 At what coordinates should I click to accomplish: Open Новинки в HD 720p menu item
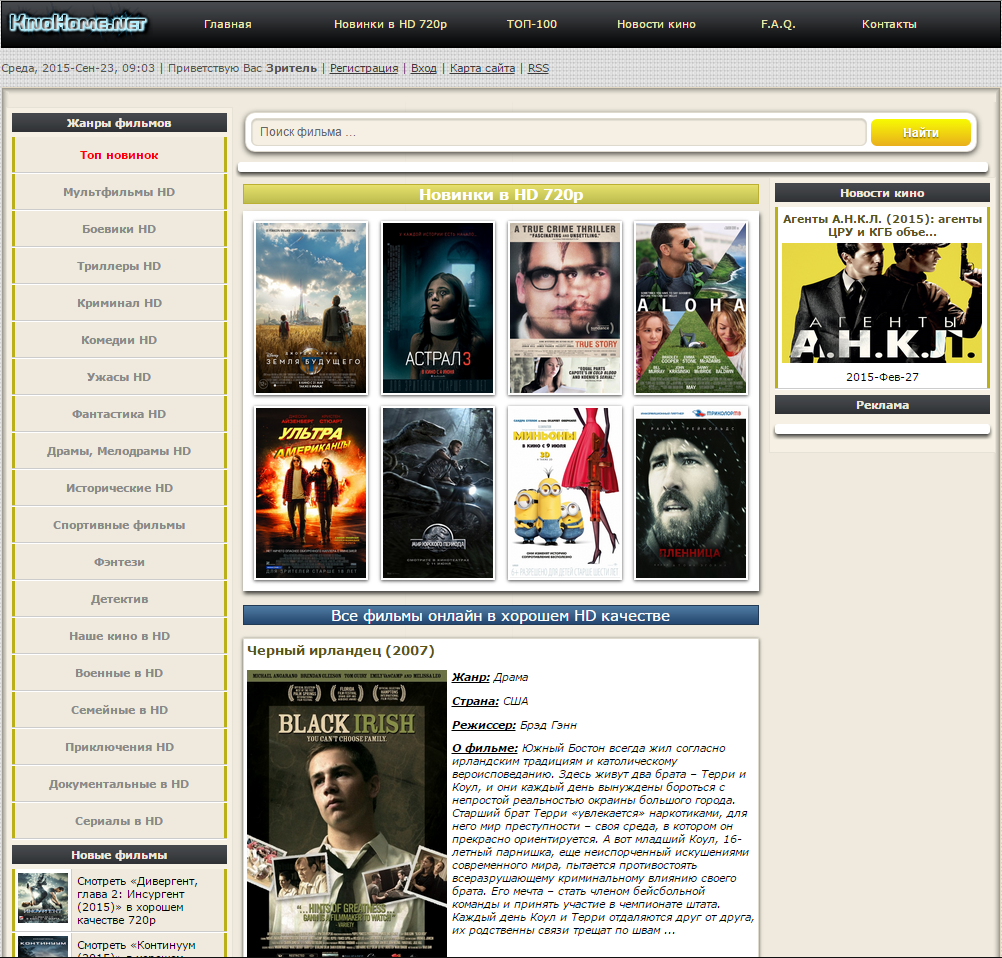click(x=390, y=24)
